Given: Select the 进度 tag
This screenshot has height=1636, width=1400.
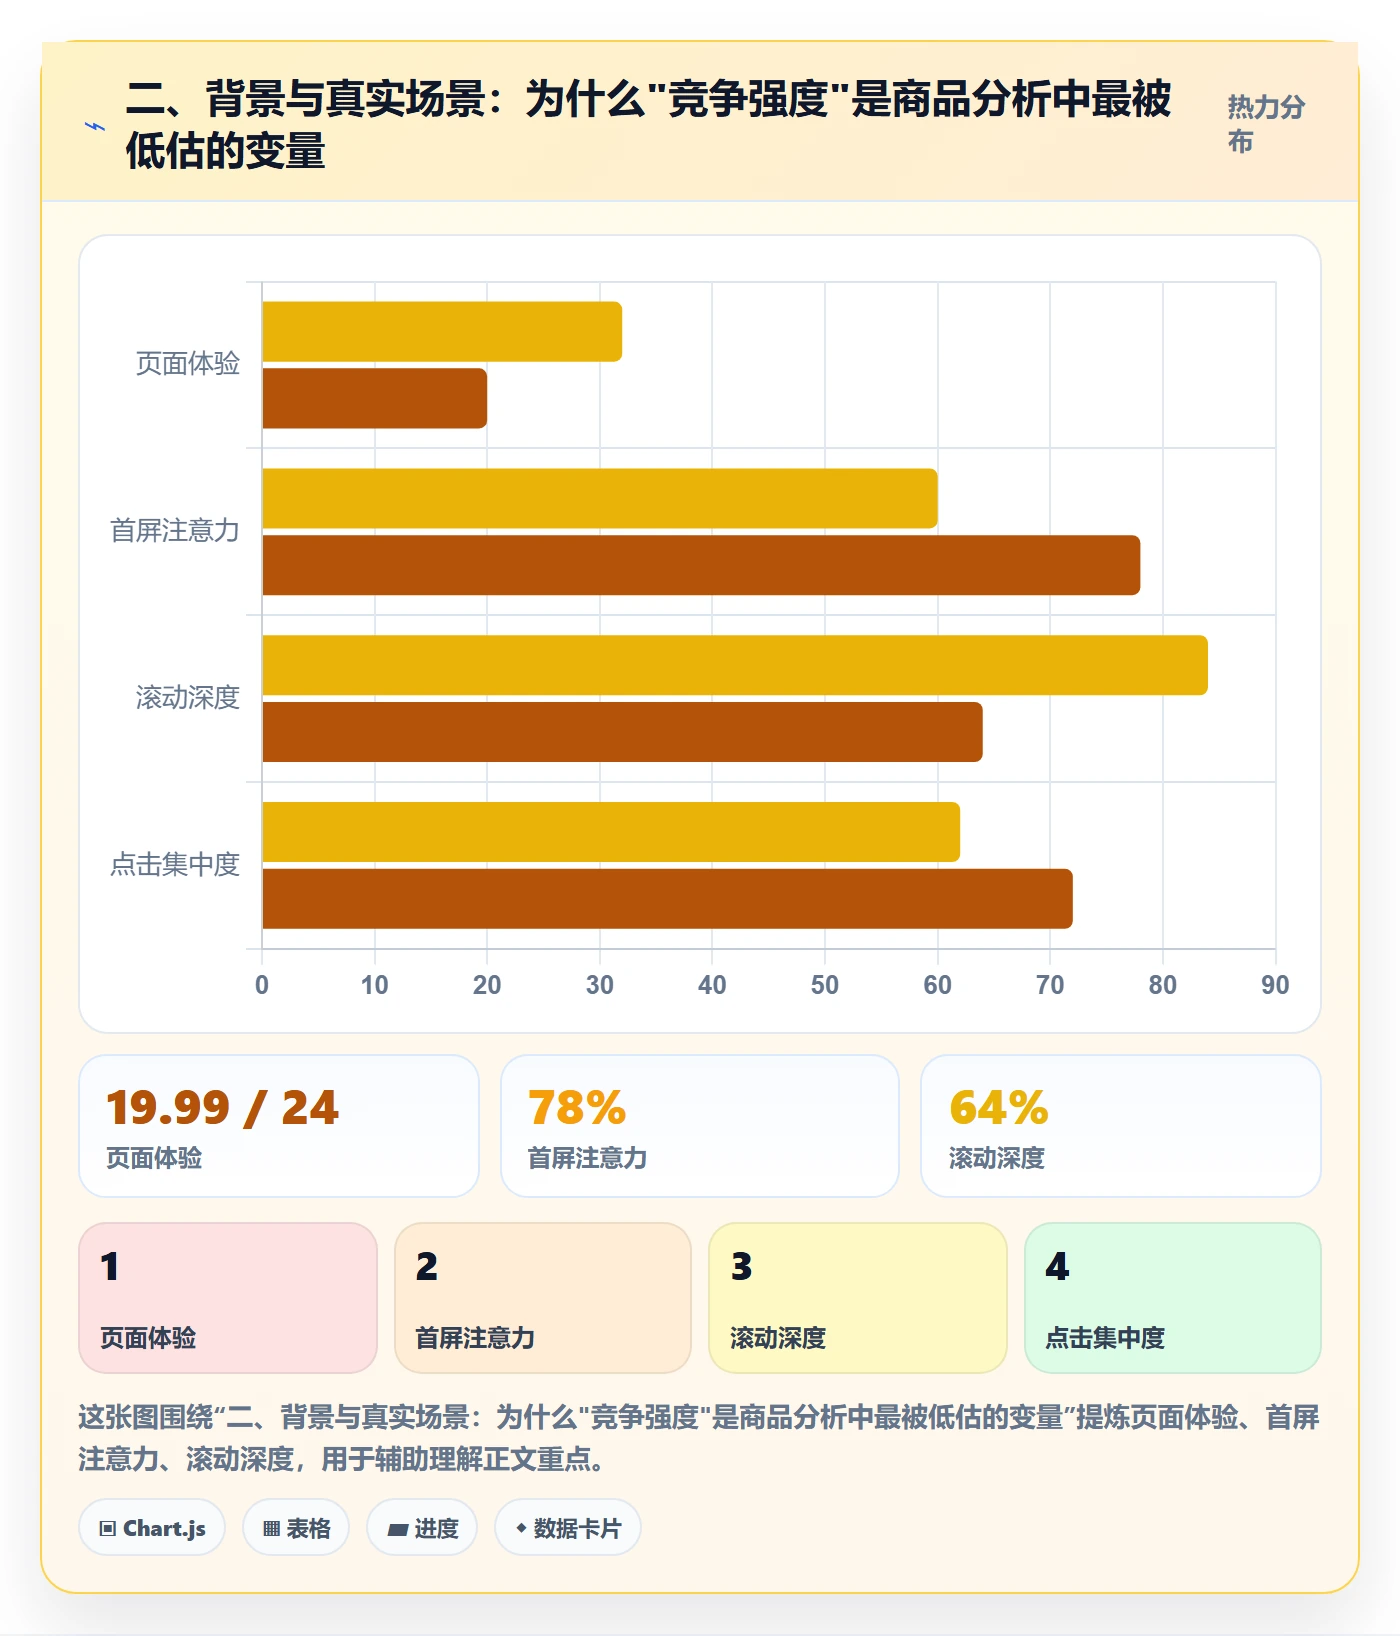Looking at the screenshot, I should (422, 1527).
